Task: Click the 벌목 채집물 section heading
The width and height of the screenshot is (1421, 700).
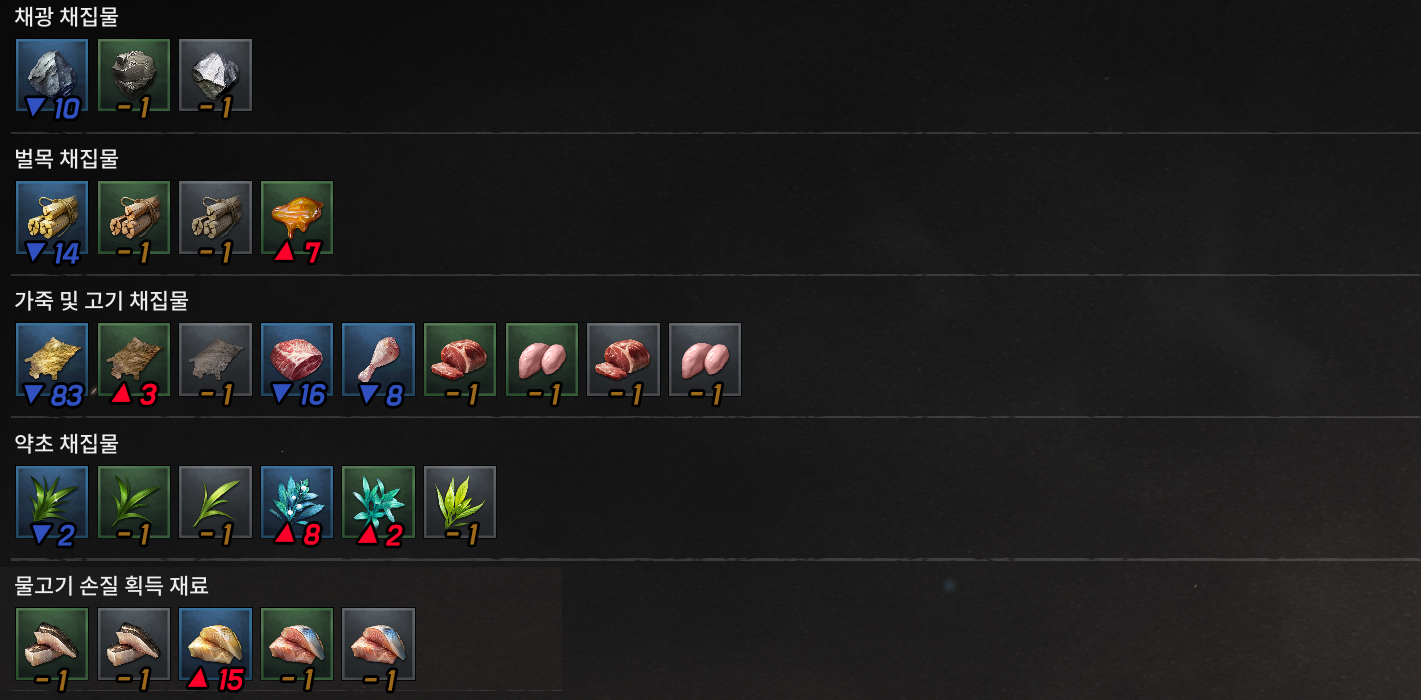Action: click(67, 158)
